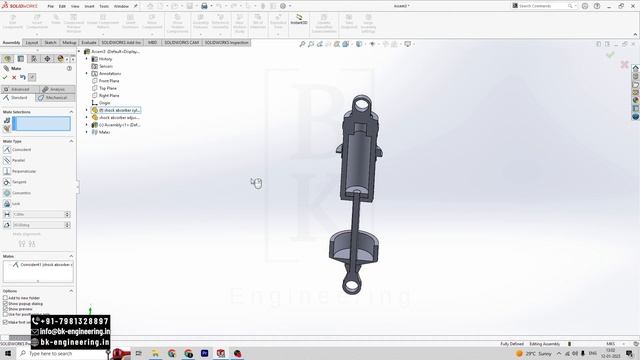The image size is (640, 360).
Task: Collapse the Mate Selections section
Action: click(71, 112)
